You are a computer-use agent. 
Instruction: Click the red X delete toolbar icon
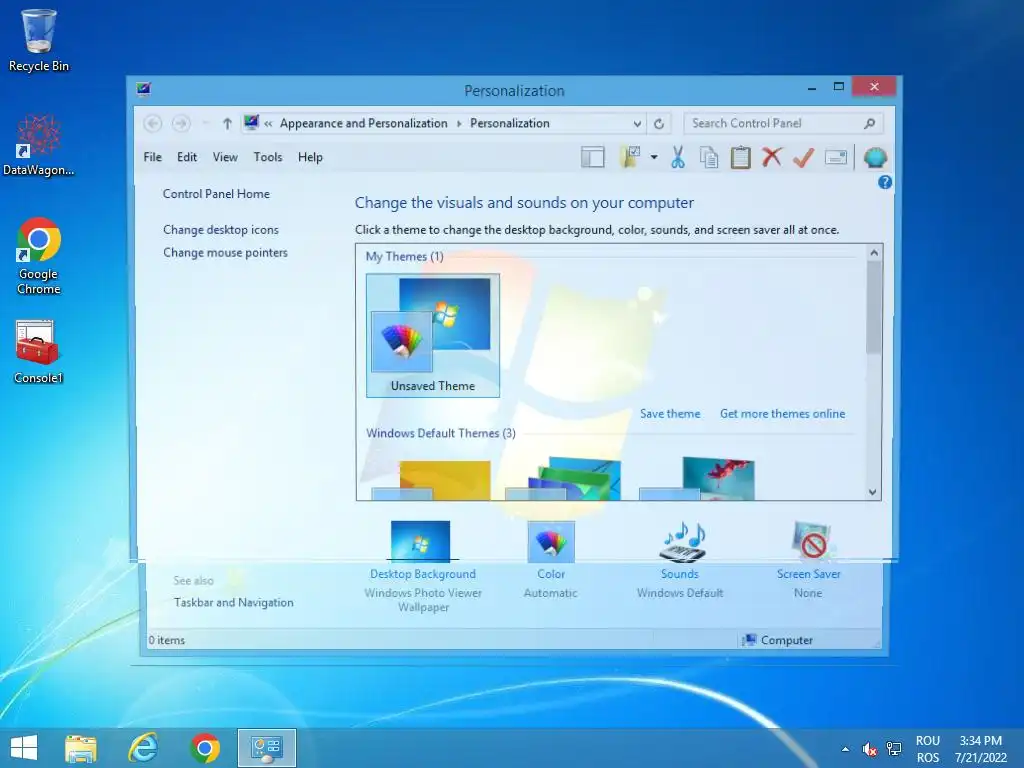[771, 157]
